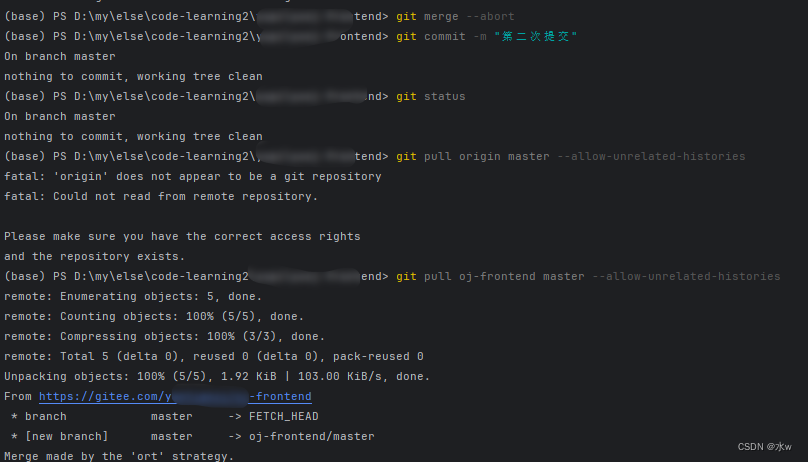The image size is (808, 462).
Task: Click the 'Total 5 (delta 0)' output line
Action: click(214, 356)
